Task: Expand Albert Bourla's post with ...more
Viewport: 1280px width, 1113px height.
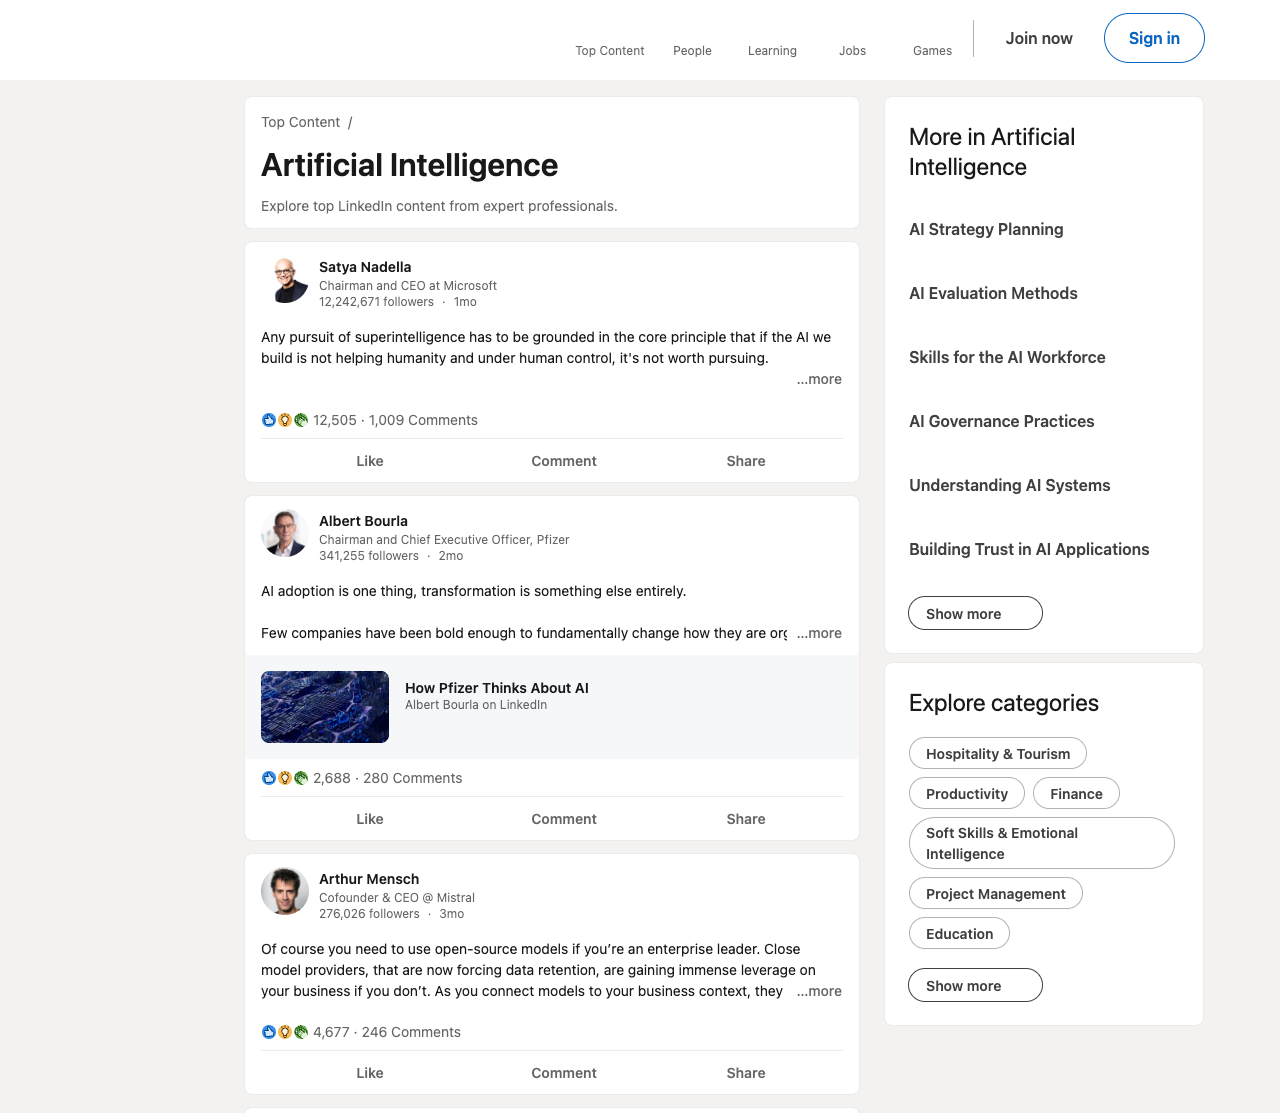Action: 819,633
